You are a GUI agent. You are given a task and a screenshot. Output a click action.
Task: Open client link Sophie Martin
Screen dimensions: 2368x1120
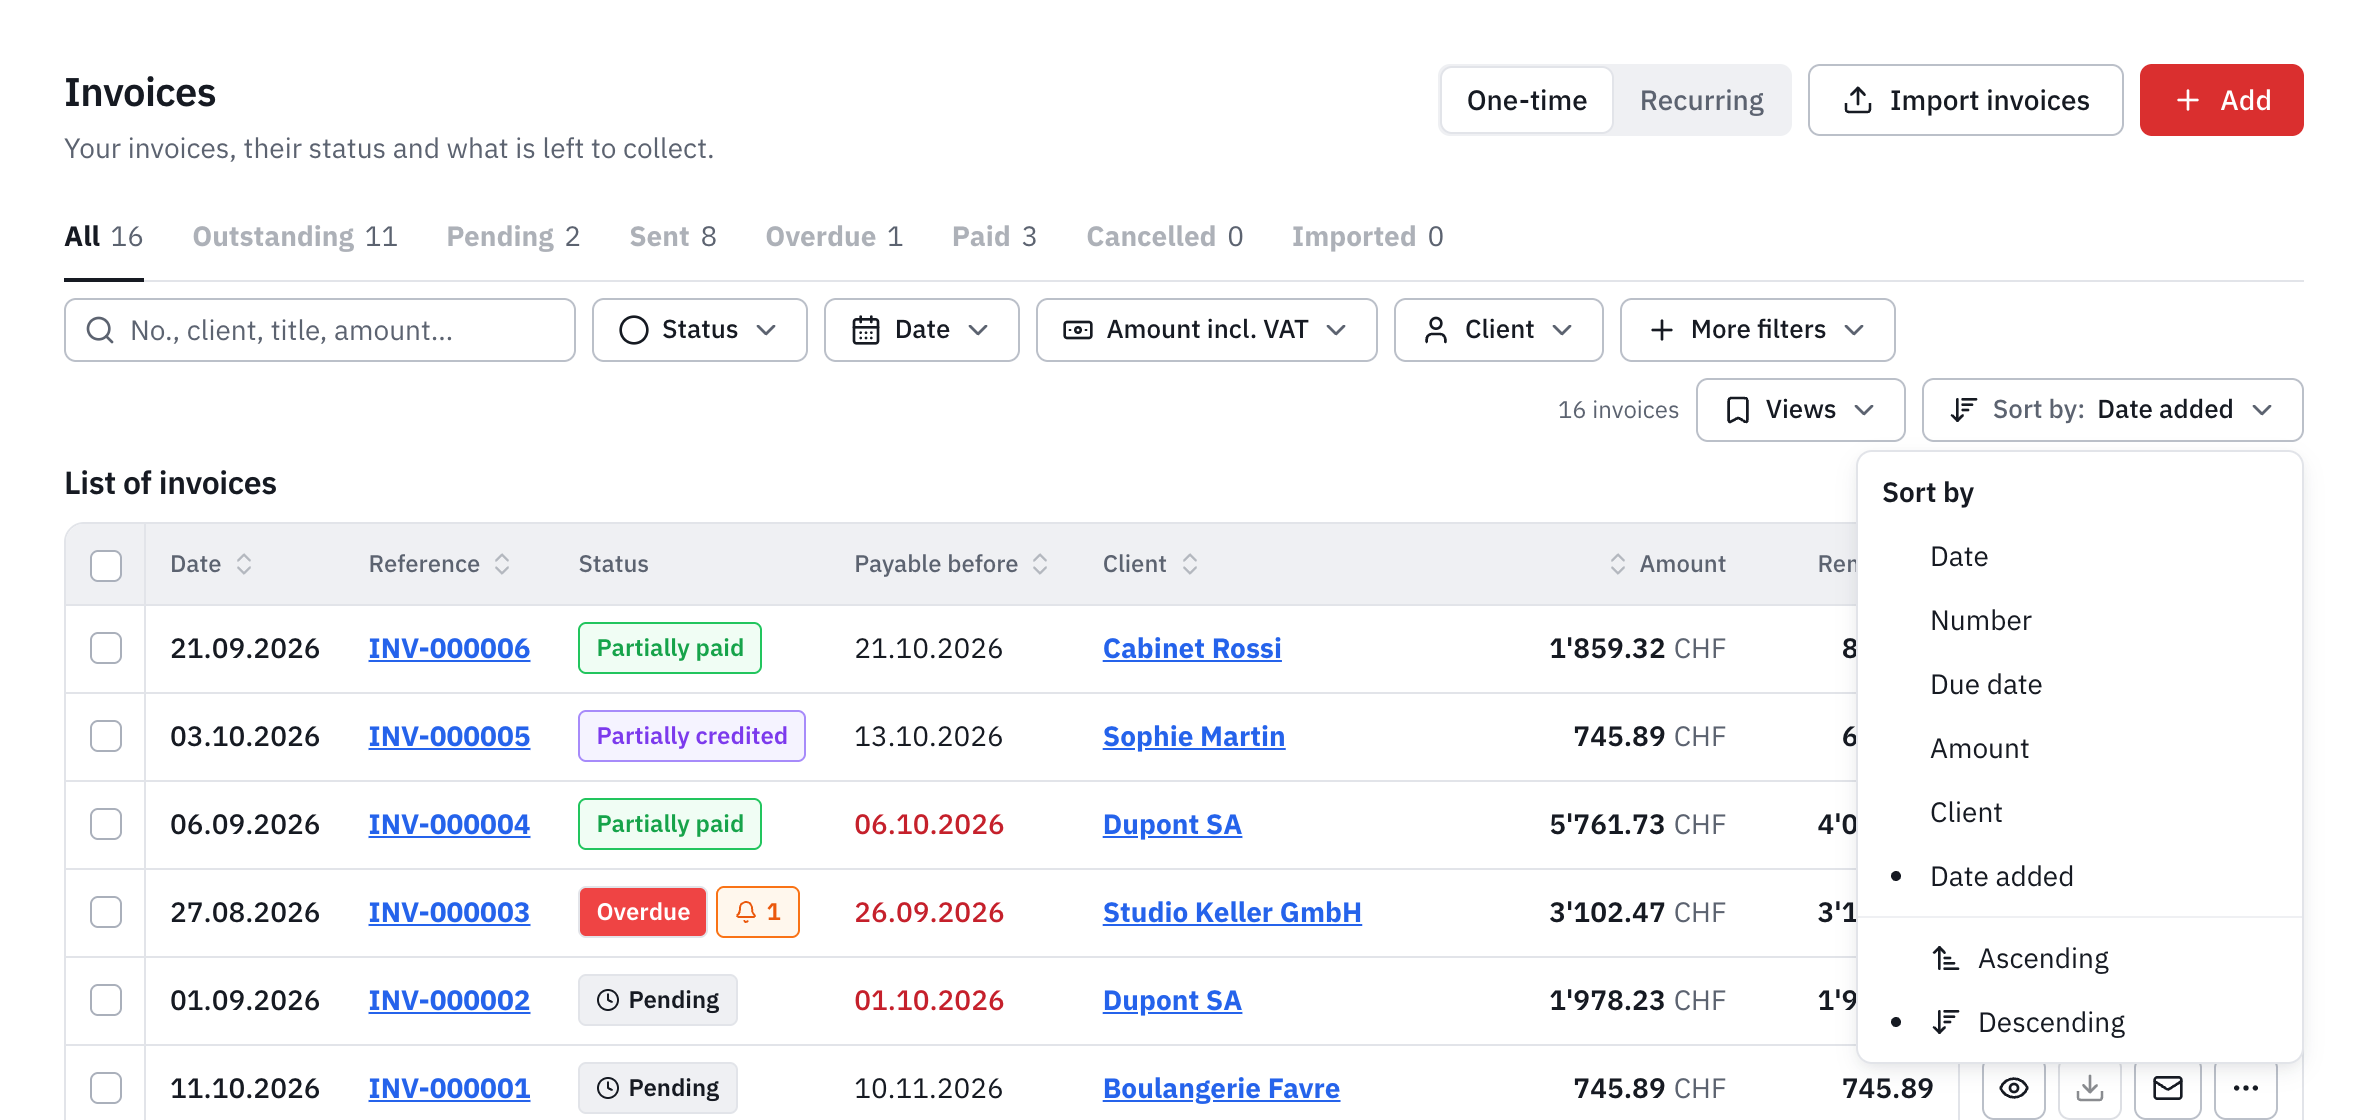(x=1194, y=736)
